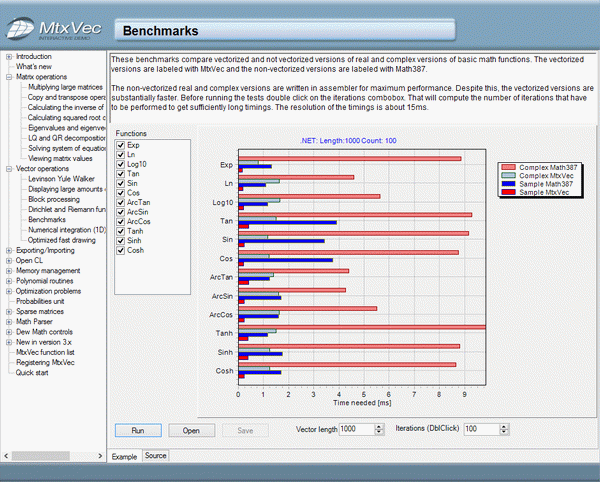Click Complex MtxVec legend swatch

tap(509, 176)
